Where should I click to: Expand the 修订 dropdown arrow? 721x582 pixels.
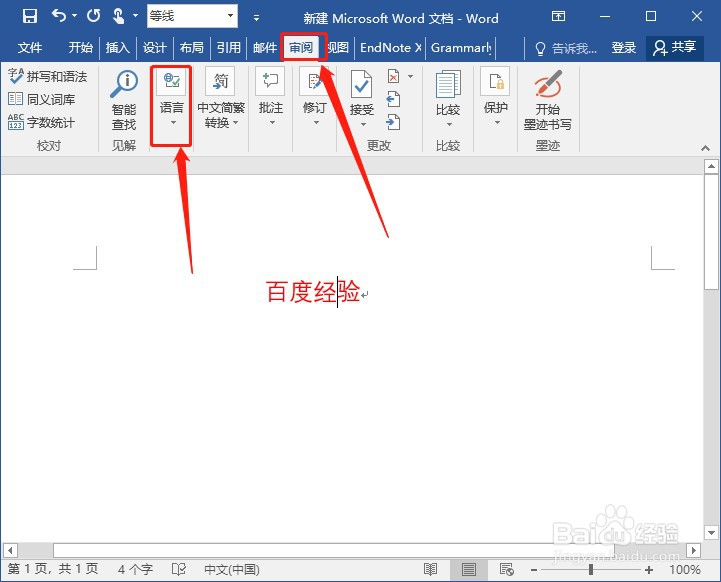(x=316, y=123)
